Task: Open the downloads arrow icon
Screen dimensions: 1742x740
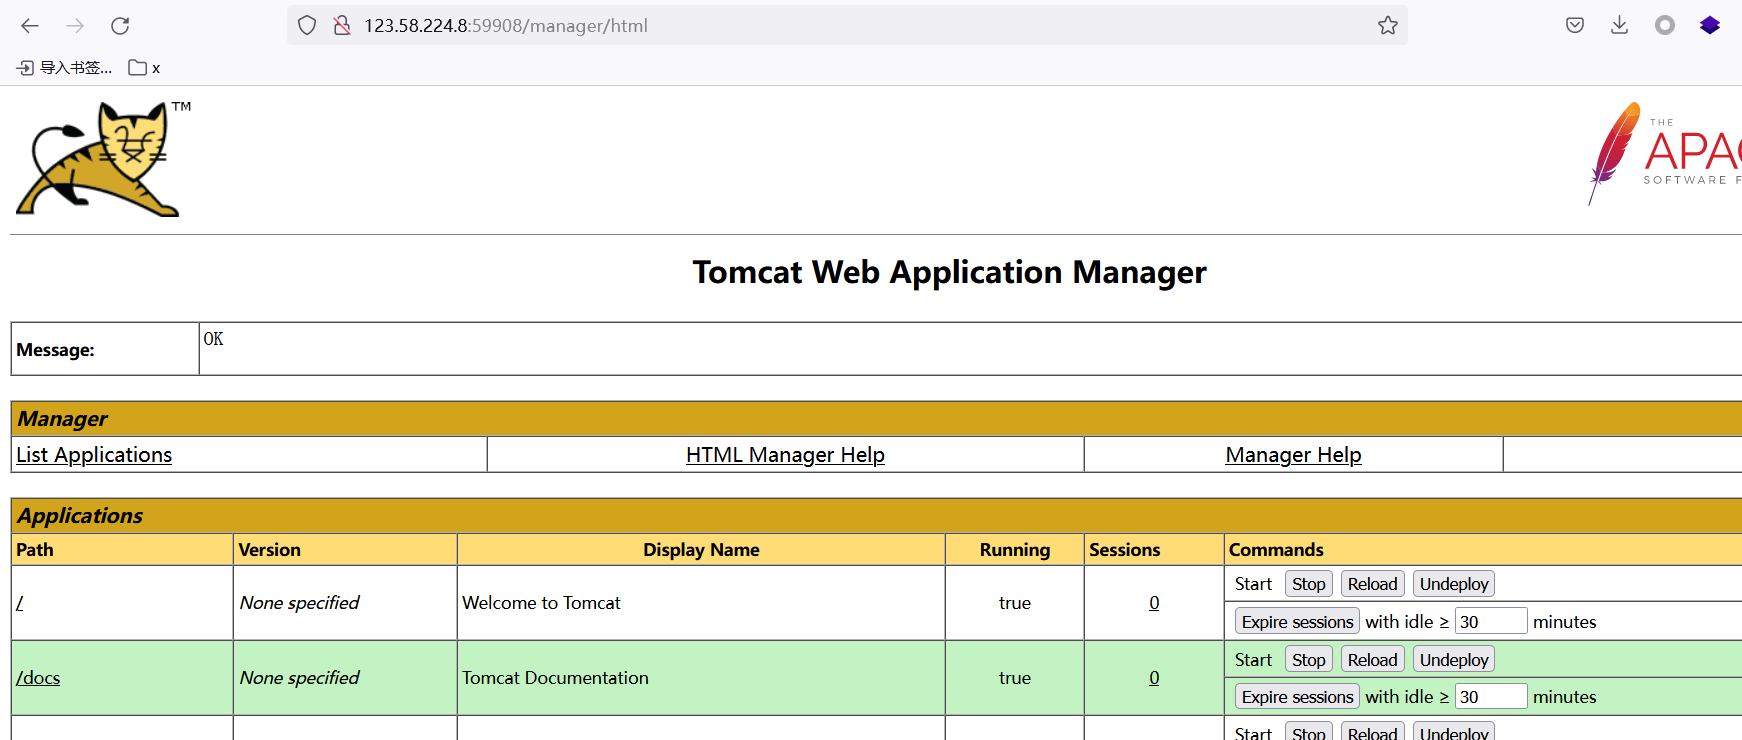Action: coord(1620,26)
